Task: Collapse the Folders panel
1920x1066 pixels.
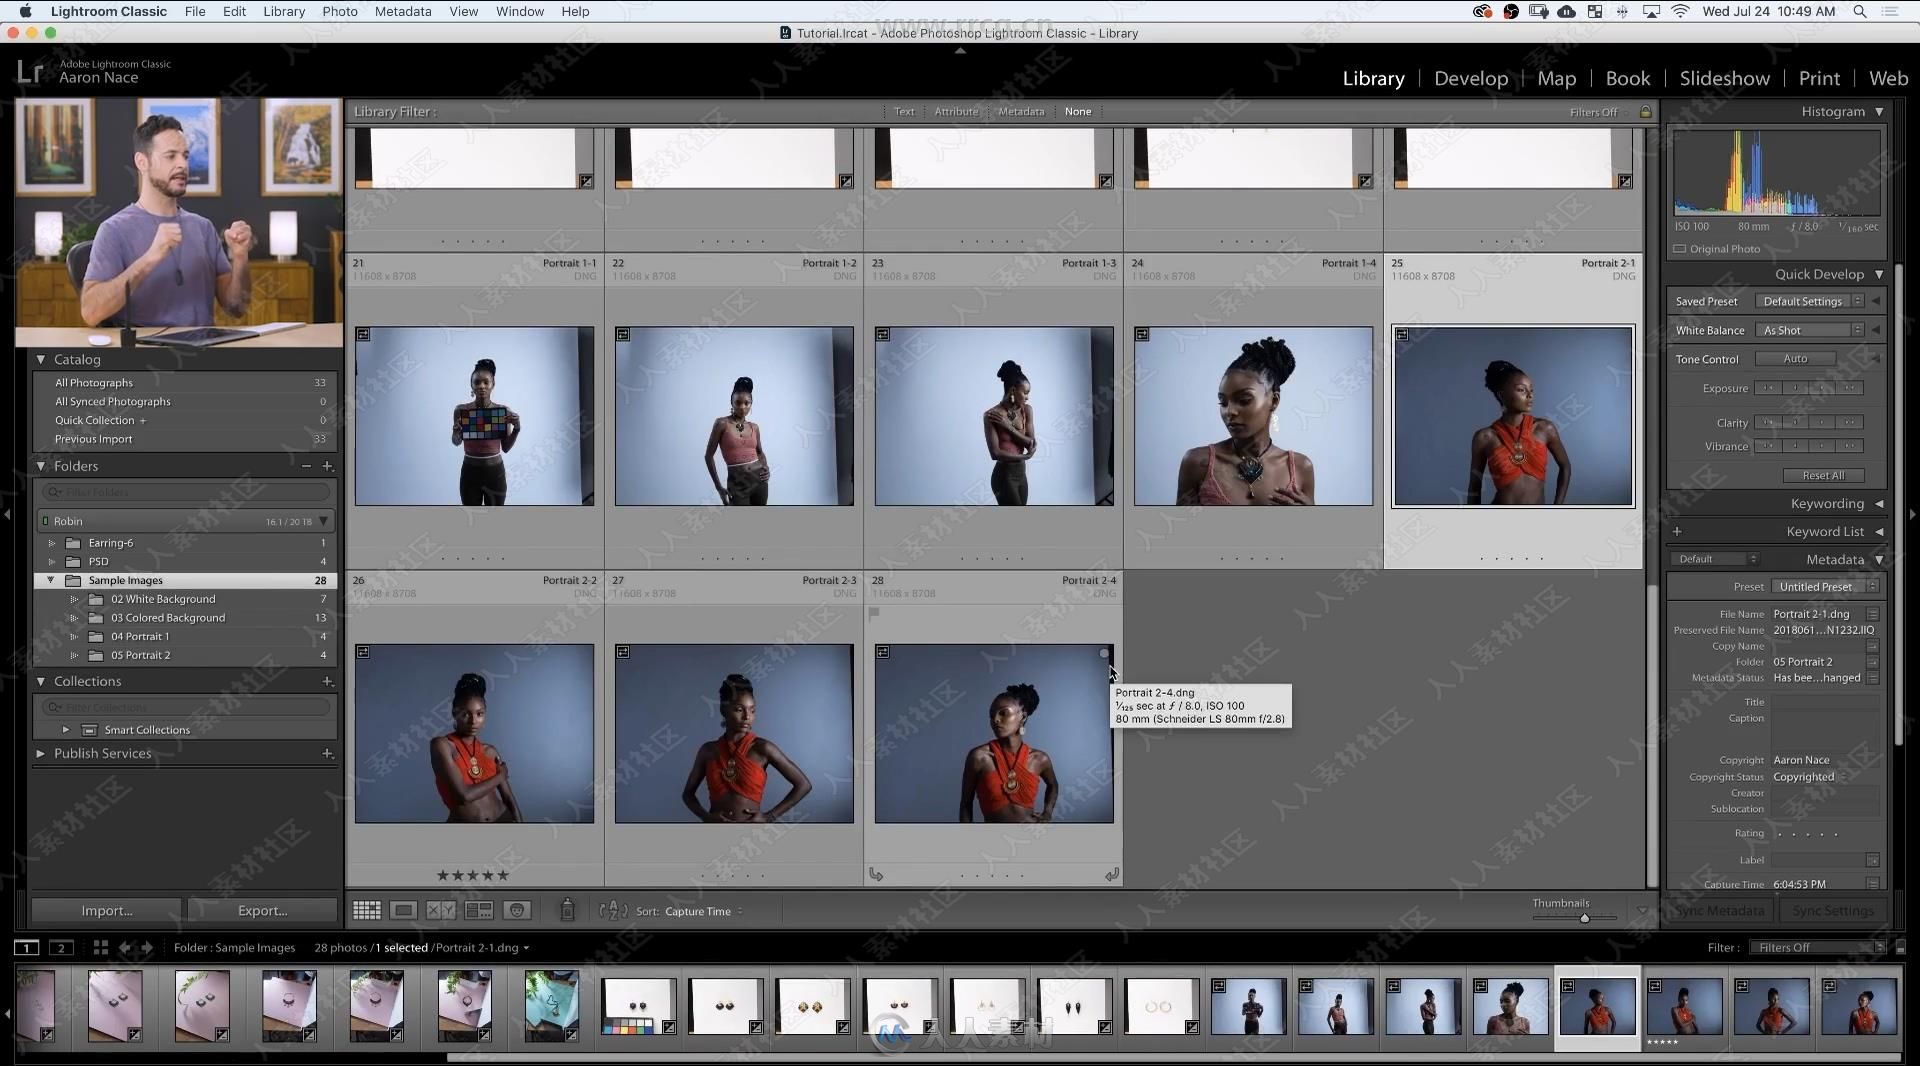Action: tap(41, 466)
